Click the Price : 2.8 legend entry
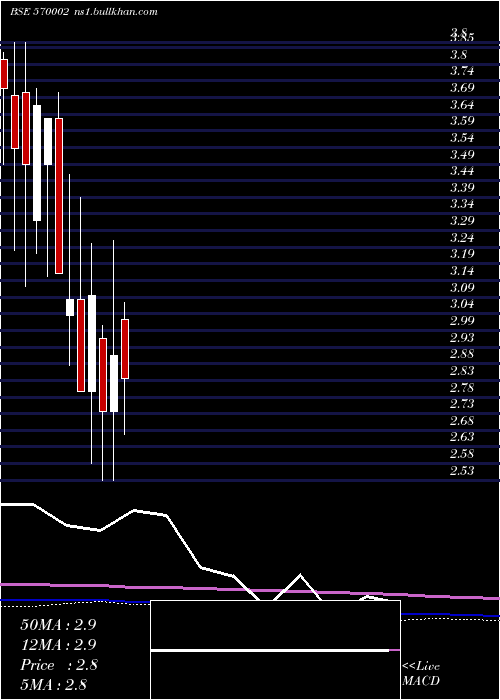The image size is (500, 700). 58,665
